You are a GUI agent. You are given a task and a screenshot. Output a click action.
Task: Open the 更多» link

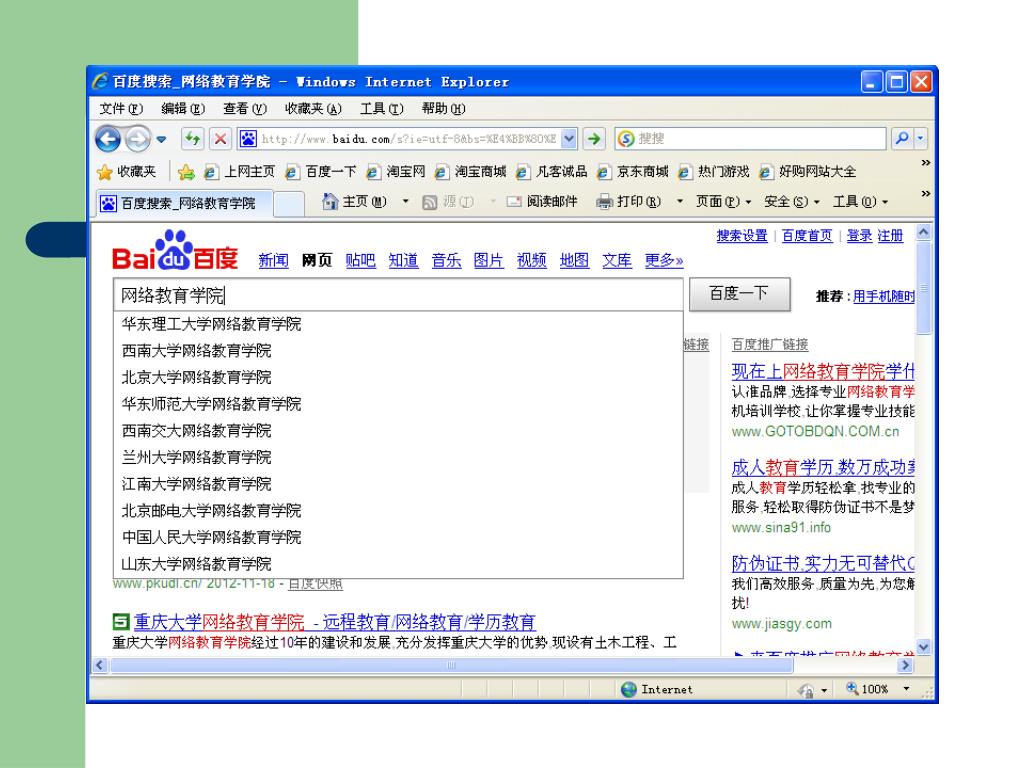point(664,261)
